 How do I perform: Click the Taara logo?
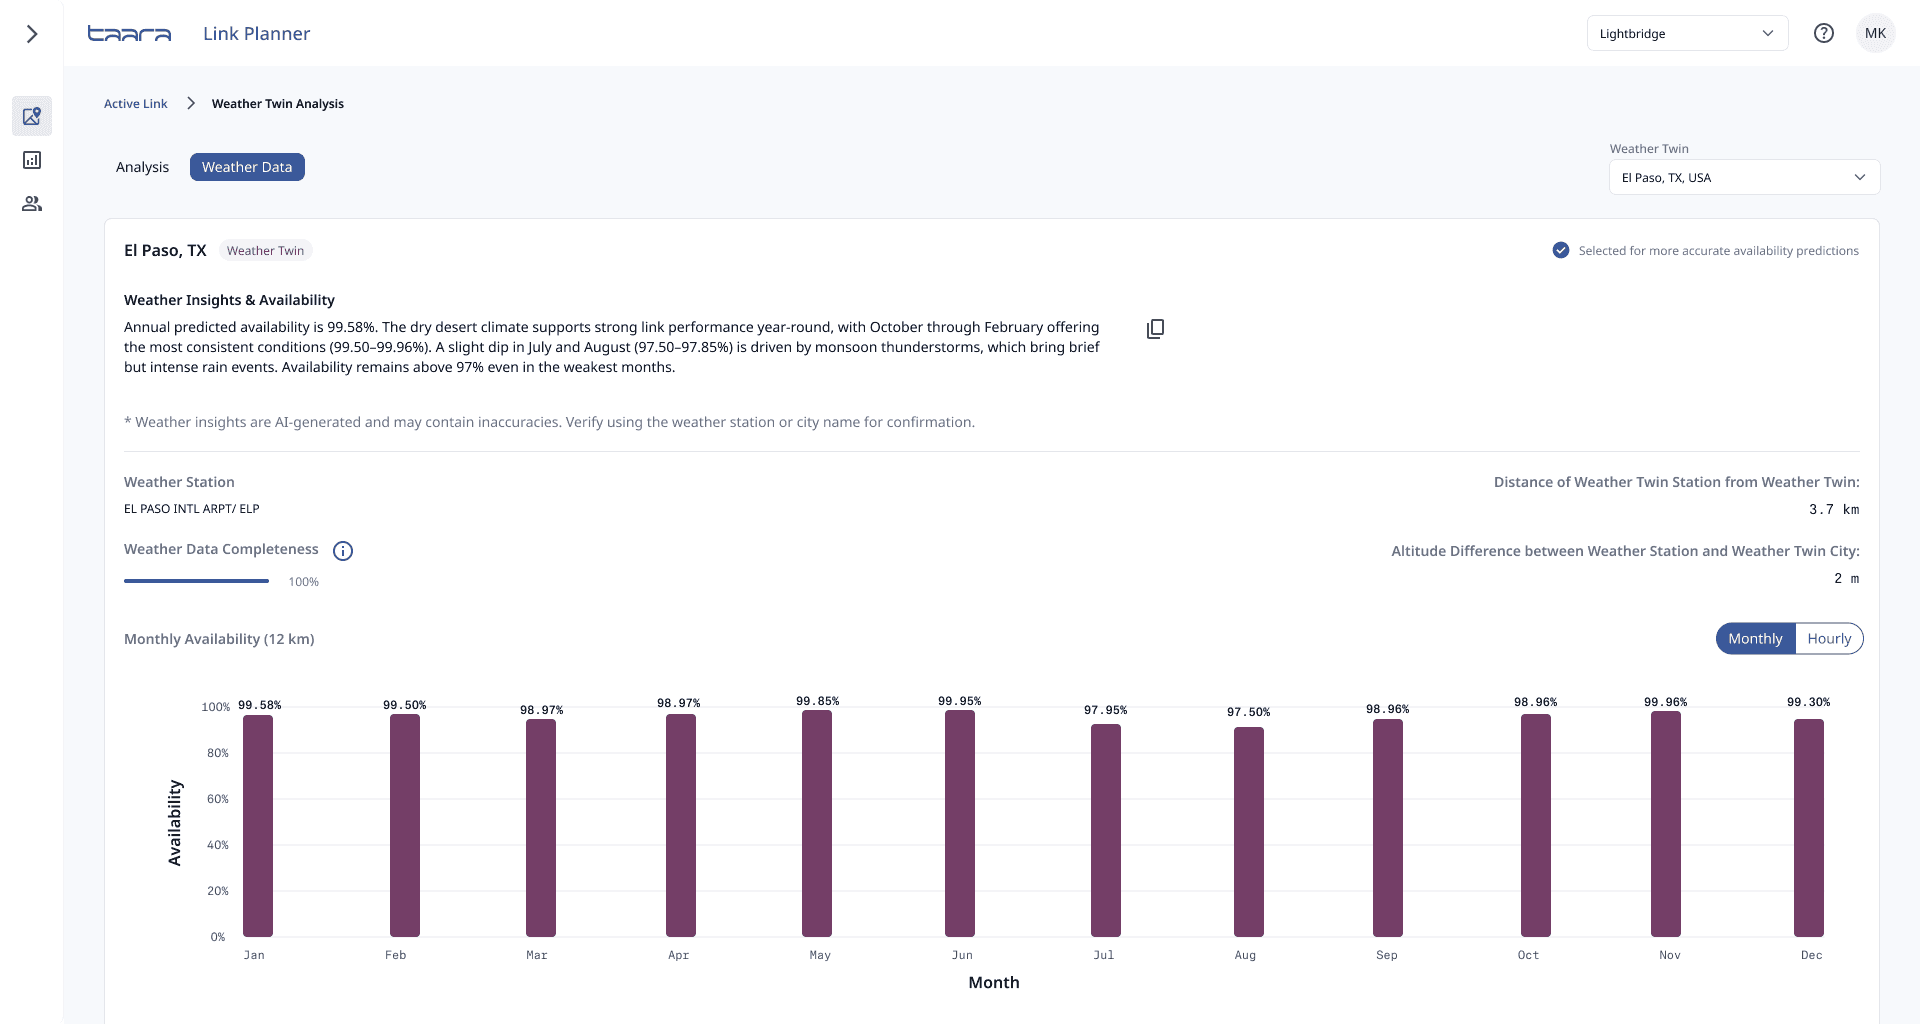pos(129,34)
